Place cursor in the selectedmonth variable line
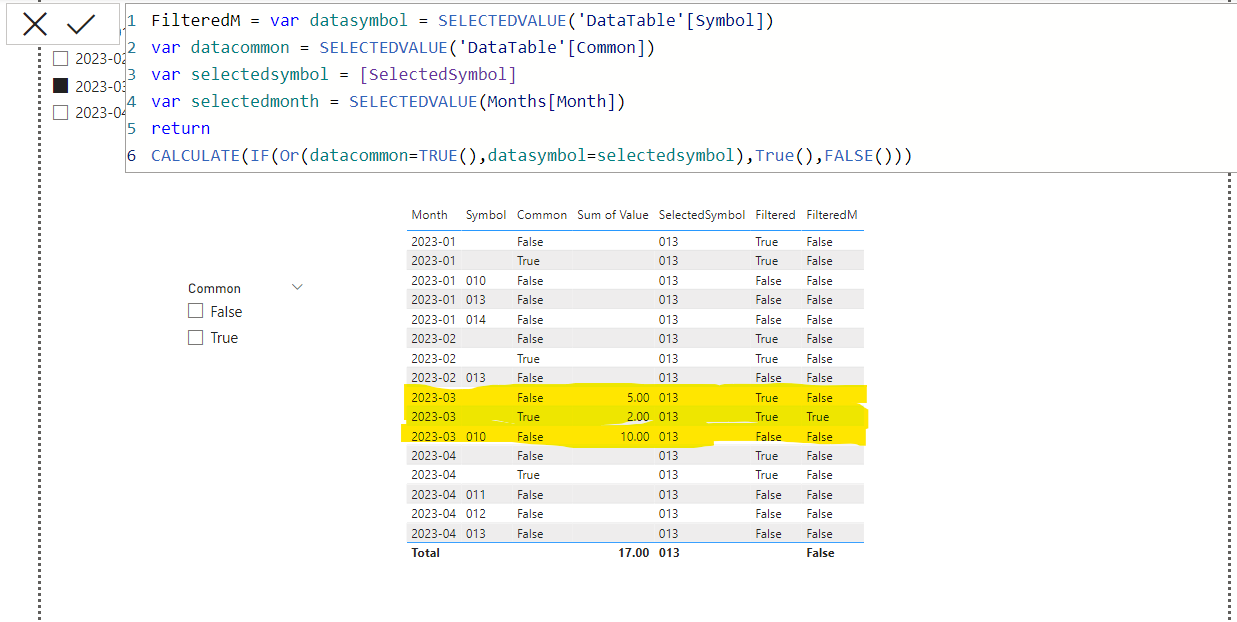Viewport: 1237px width, 622px height. click(x=388, y=102)
